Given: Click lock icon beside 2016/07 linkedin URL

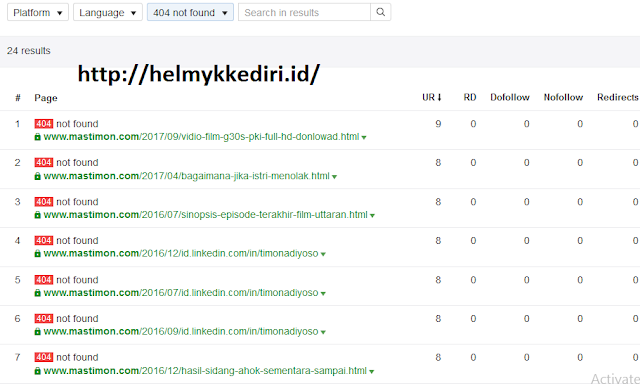Looking at the screenshot, I should coord(38,293).
